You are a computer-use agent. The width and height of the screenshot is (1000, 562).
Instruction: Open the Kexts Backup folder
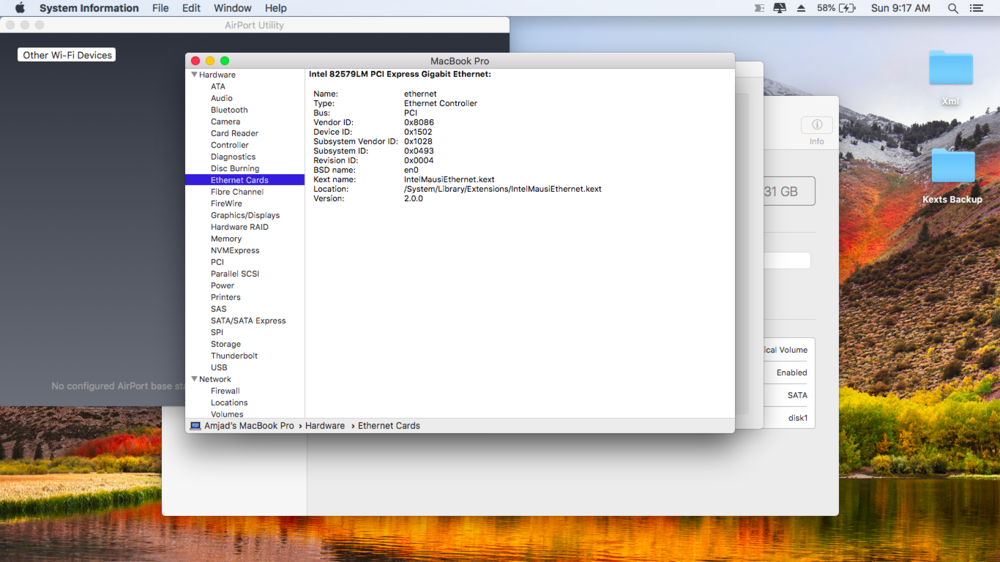click(x=952, y=167)
